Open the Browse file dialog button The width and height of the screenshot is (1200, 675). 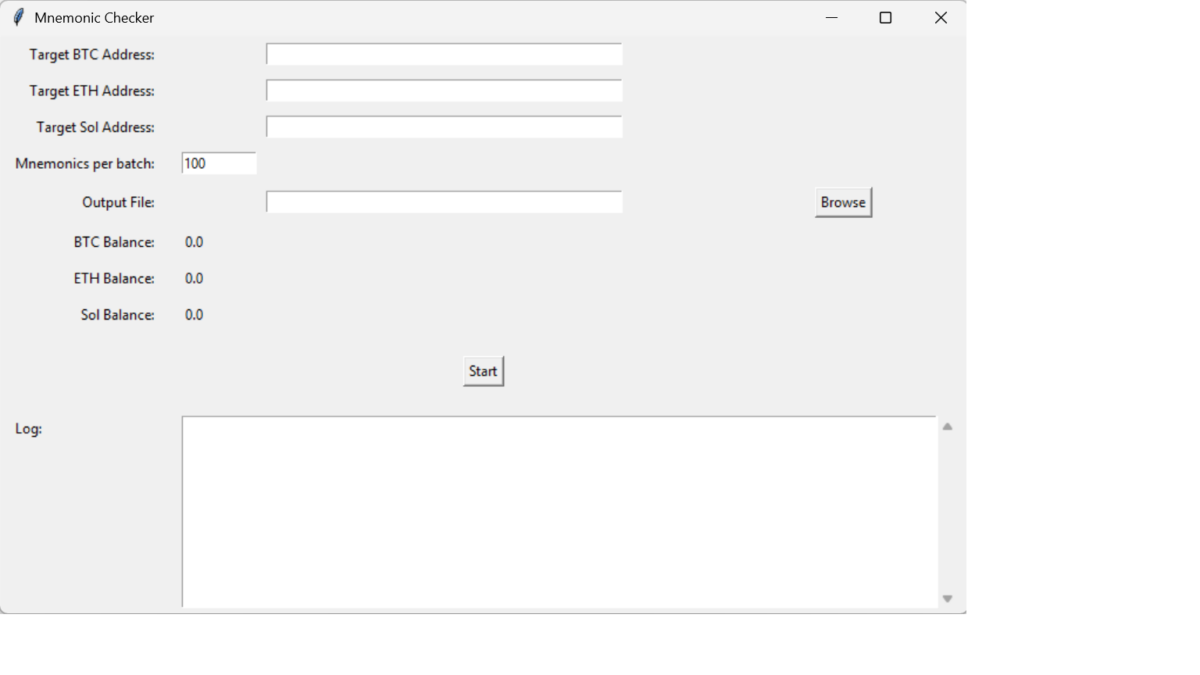[x=843, y=202]
